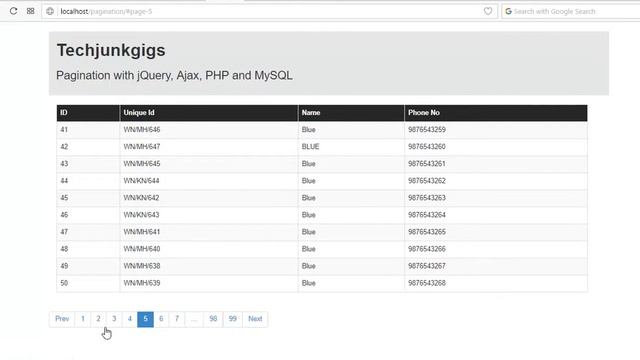Jump to pagination page 99
Screen dimensions: 640x360
[x=233, y=319]
